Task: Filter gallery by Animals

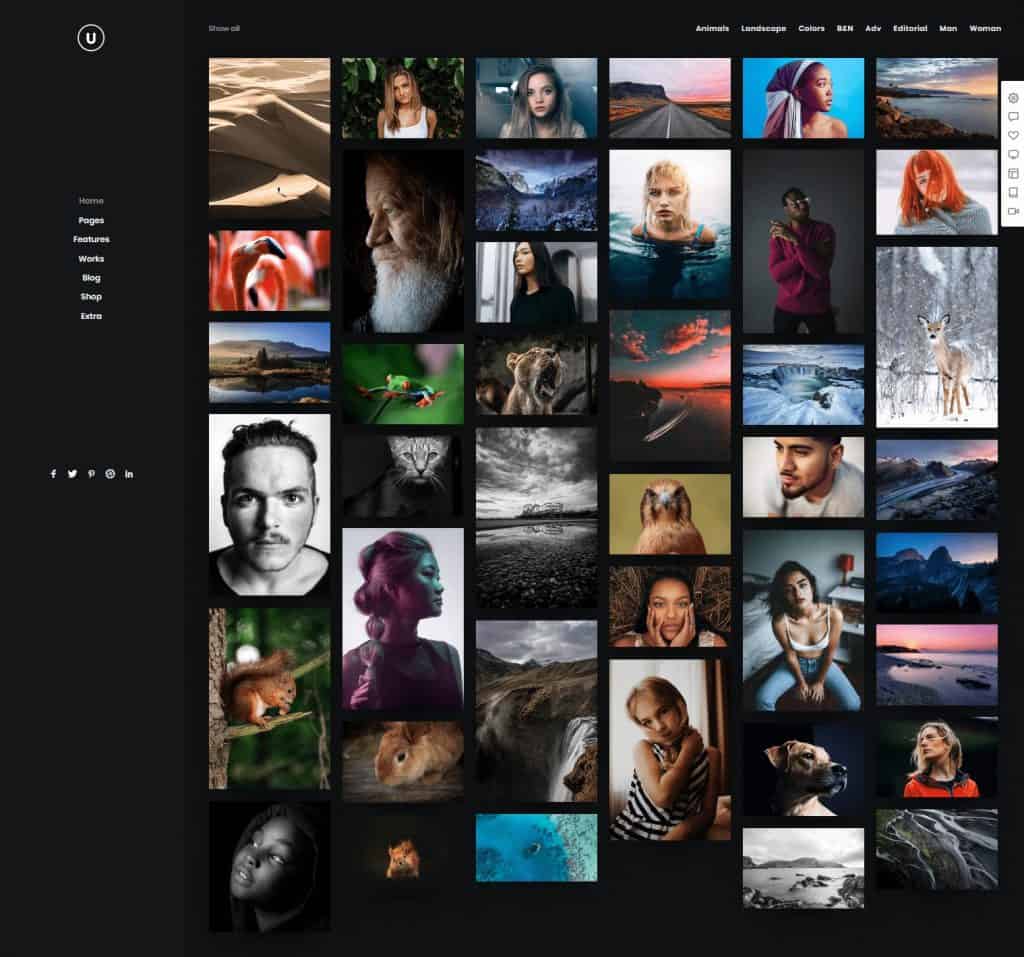Action: coord(712,29)
